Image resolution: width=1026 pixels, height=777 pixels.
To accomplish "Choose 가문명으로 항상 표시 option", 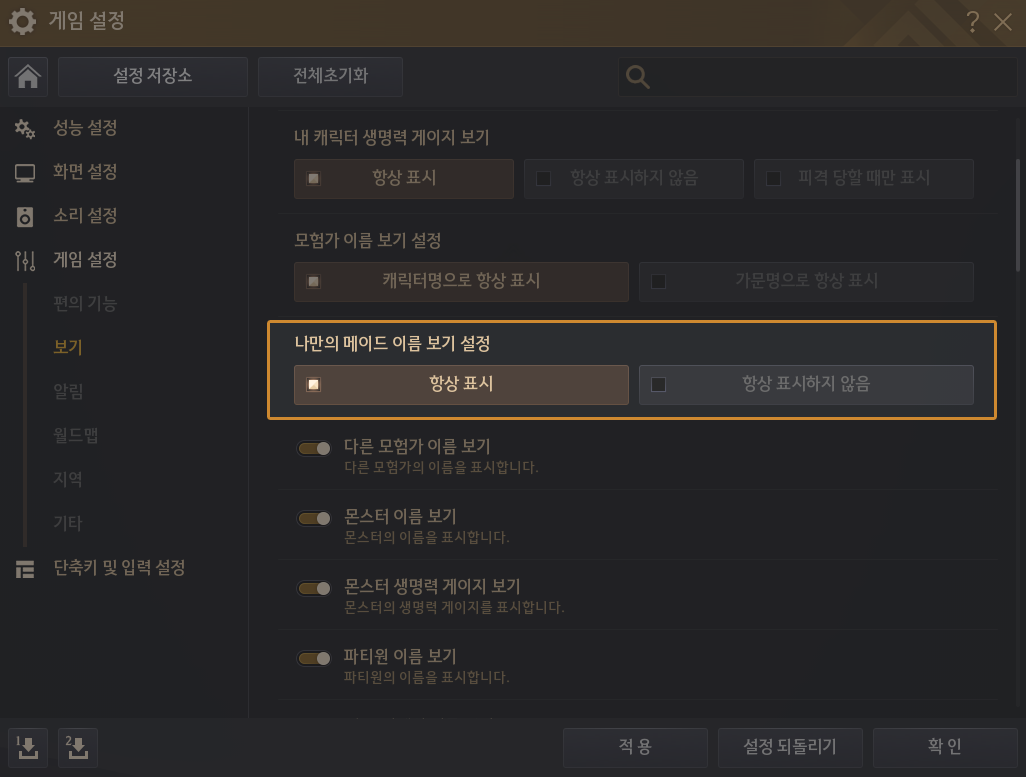I will (x=805, y=281).
